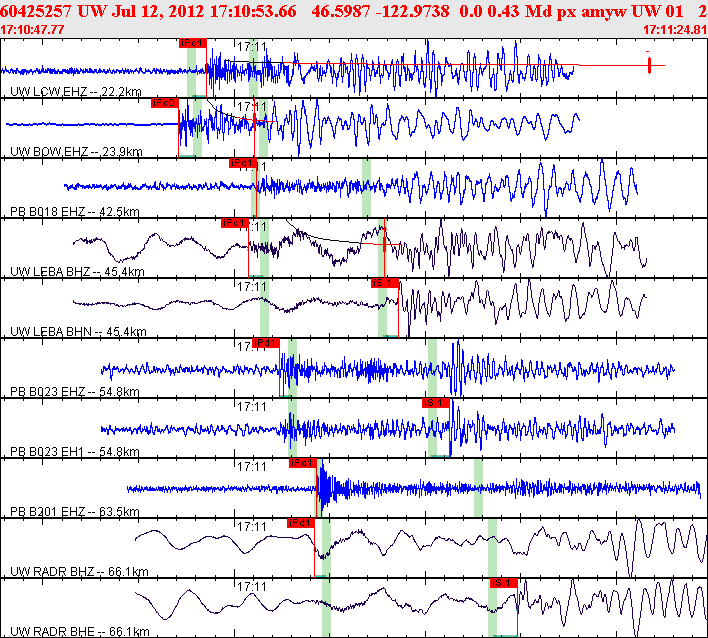Select the 'PB B023 EH1 -- 54.8km' label
Viewport: 708px width, 638px height.
75,452
